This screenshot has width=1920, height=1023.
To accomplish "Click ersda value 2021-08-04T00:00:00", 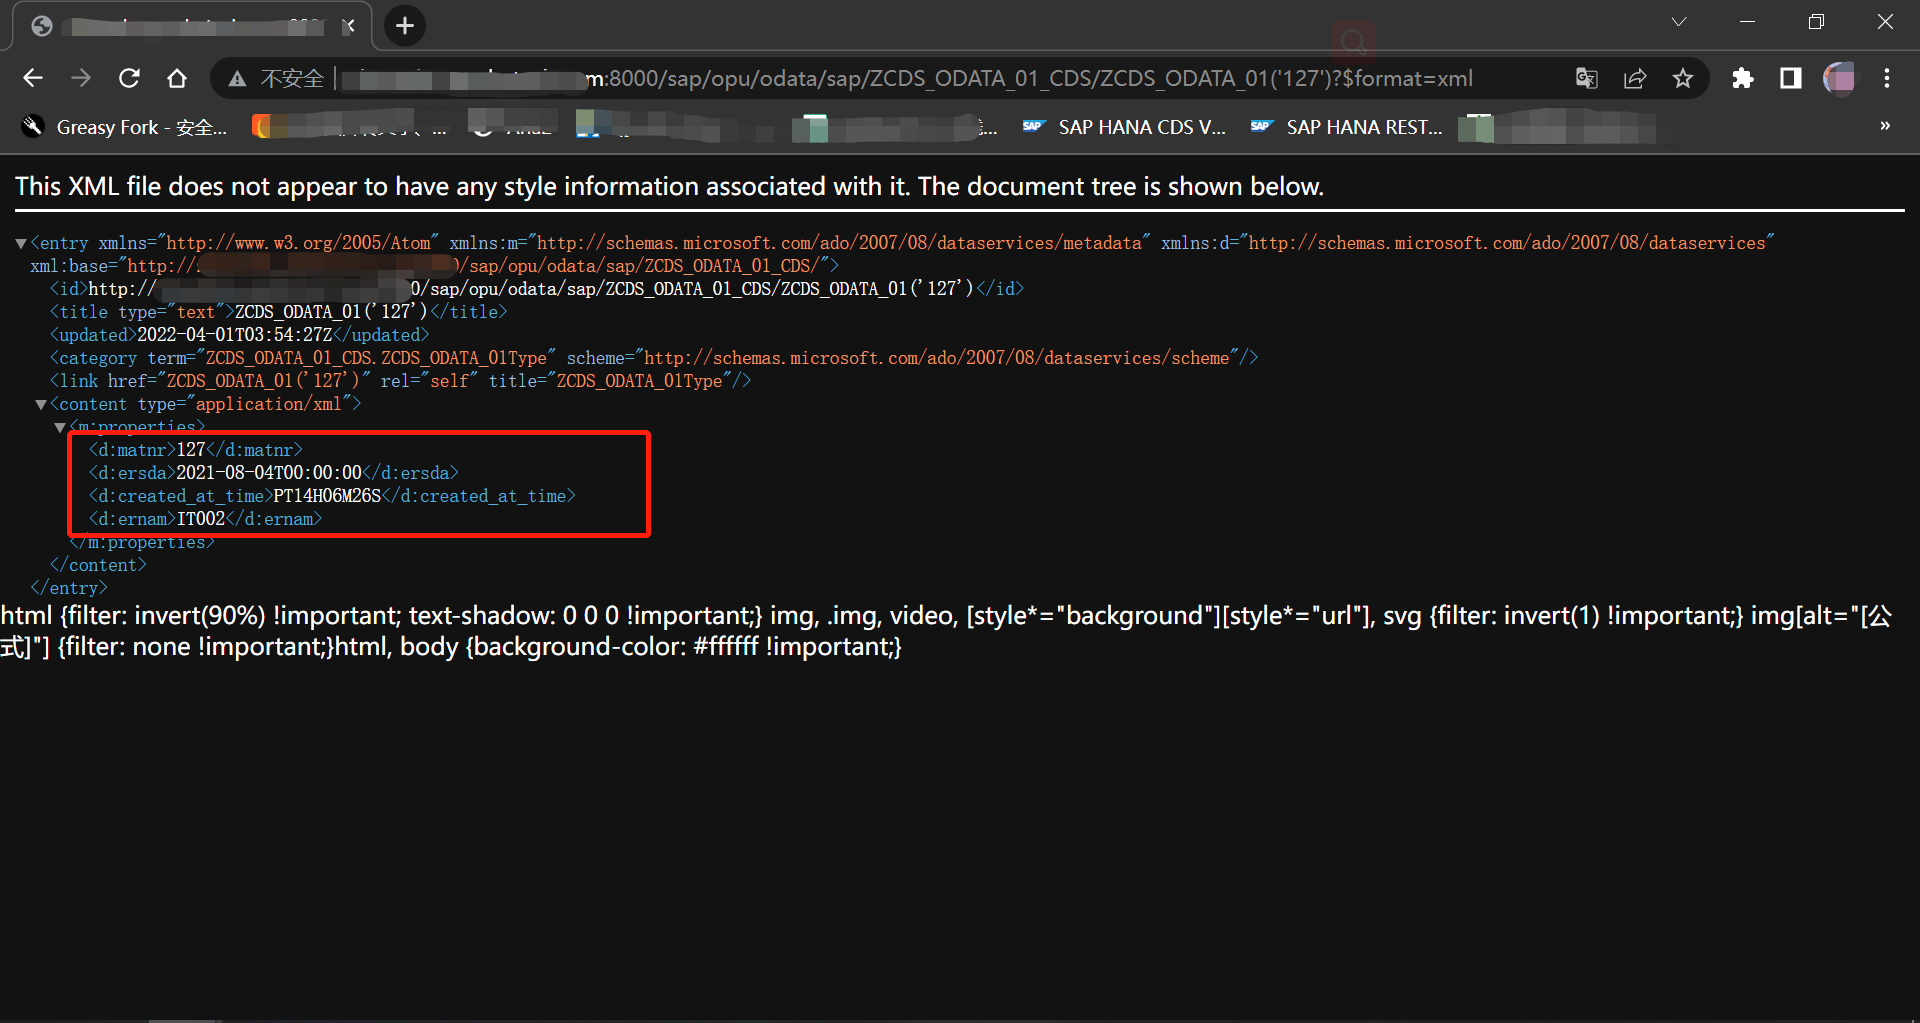I will [269, 473].
